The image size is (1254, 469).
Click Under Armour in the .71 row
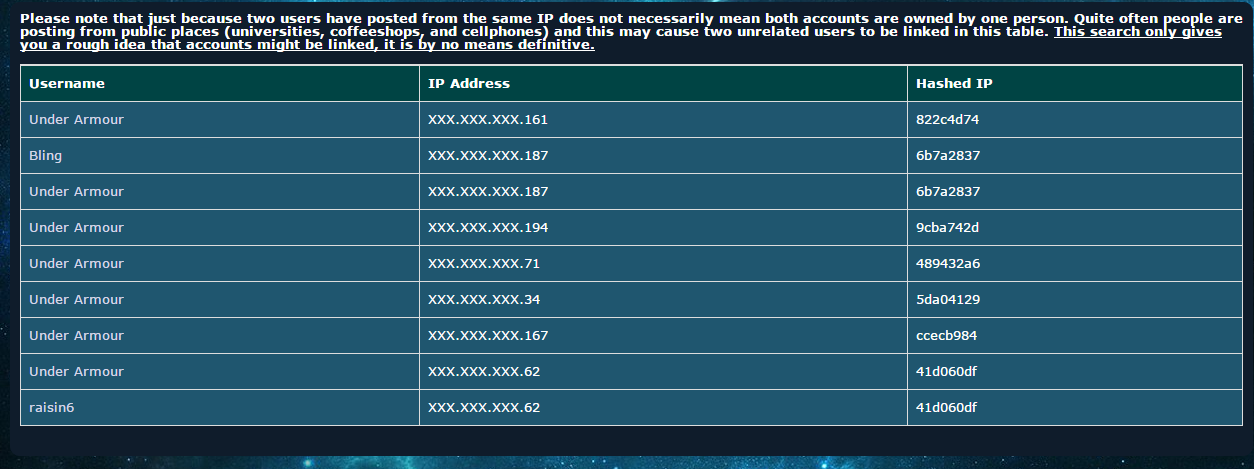(76, 264)
